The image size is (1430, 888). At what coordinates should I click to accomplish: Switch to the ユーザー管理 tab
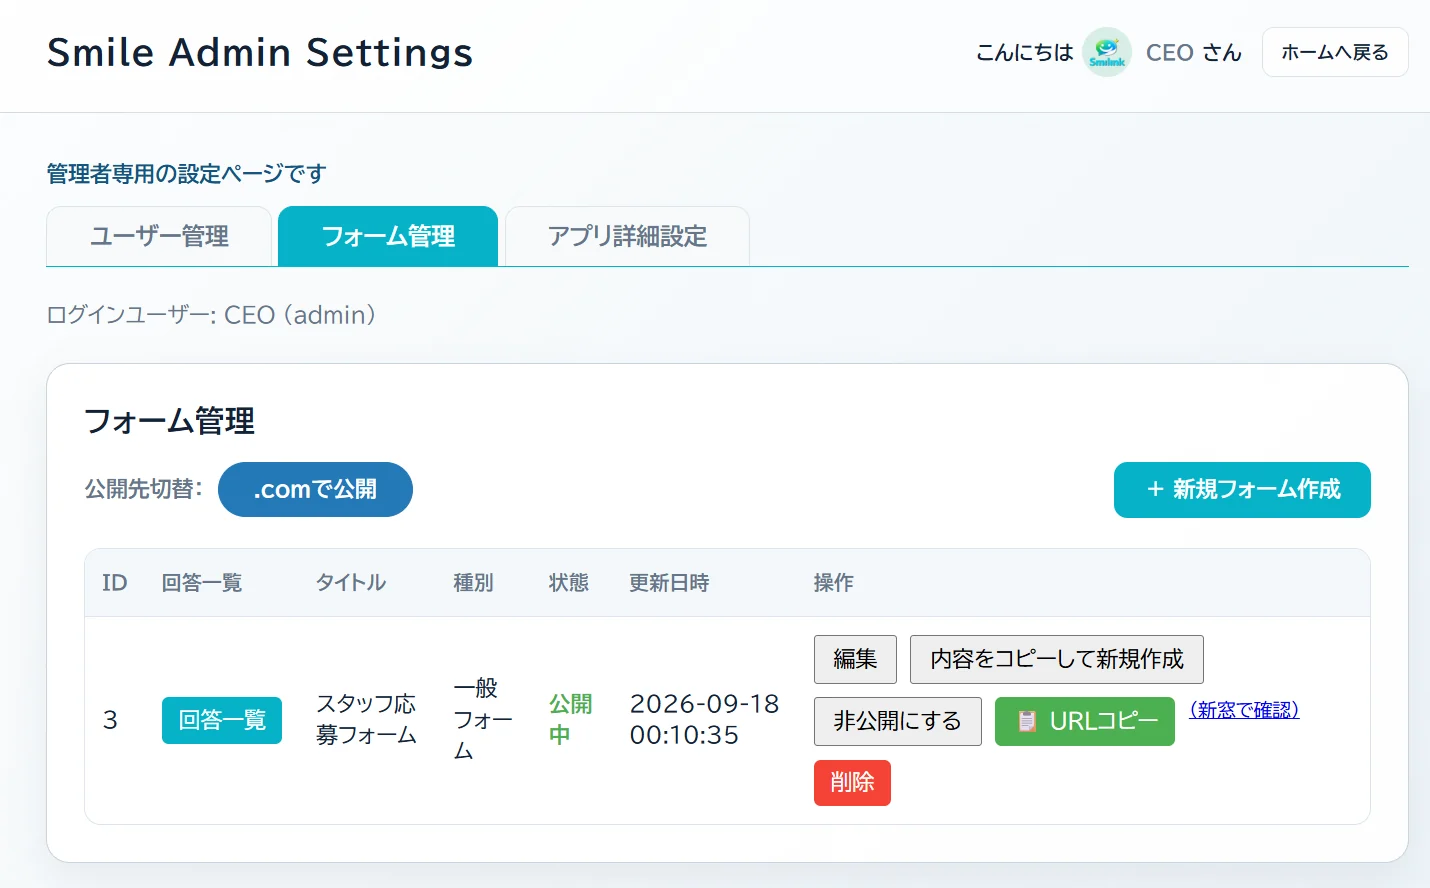(x=159, y=236)
